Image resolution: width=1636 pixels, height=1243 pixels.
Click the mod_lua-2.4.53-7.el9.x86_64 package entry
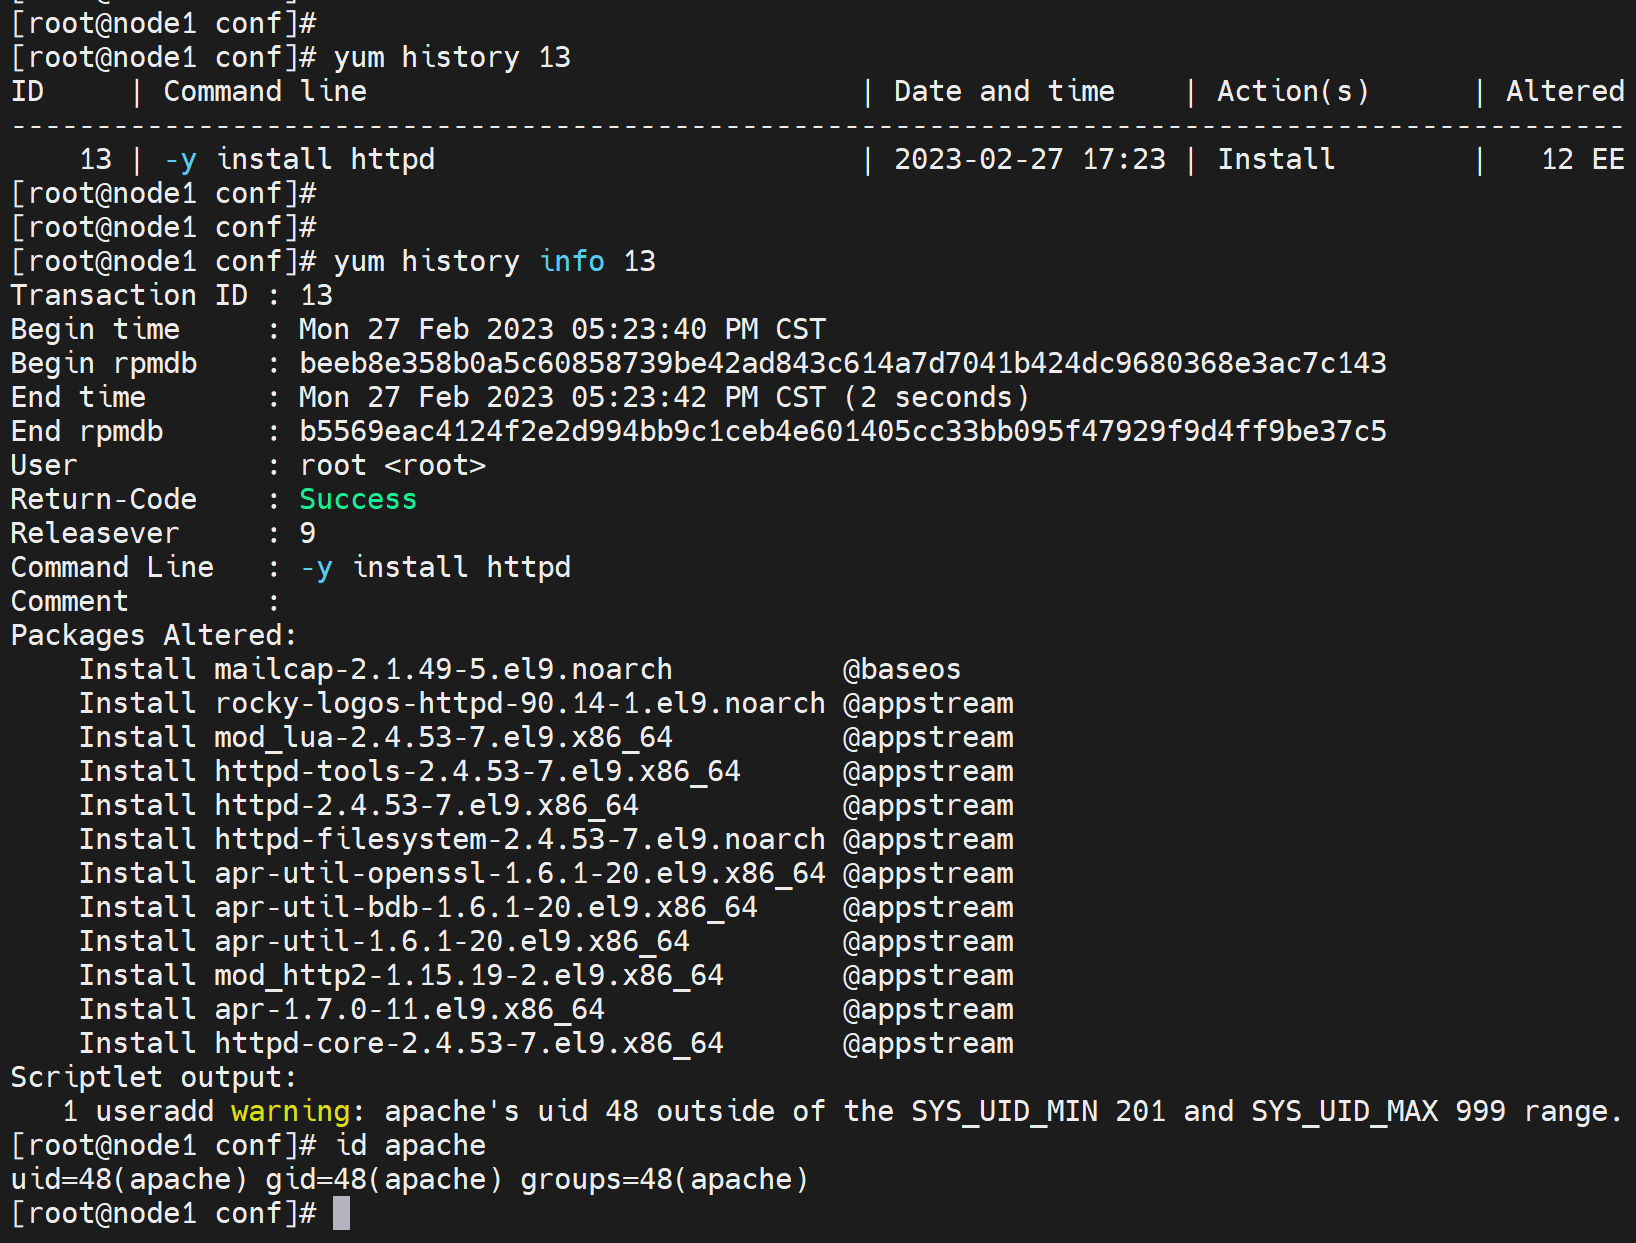pos(443,737)
